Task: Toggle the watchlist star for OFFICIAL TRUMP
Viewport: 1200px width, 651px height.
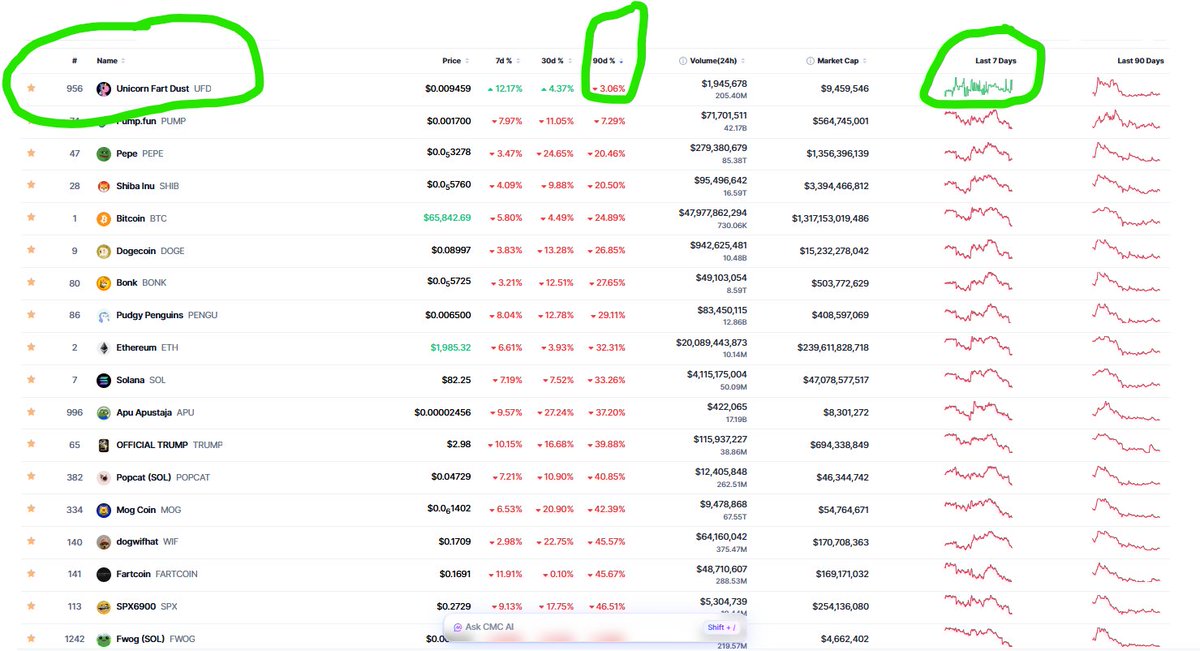Action: pyautogui.click(x=31, y=444)
